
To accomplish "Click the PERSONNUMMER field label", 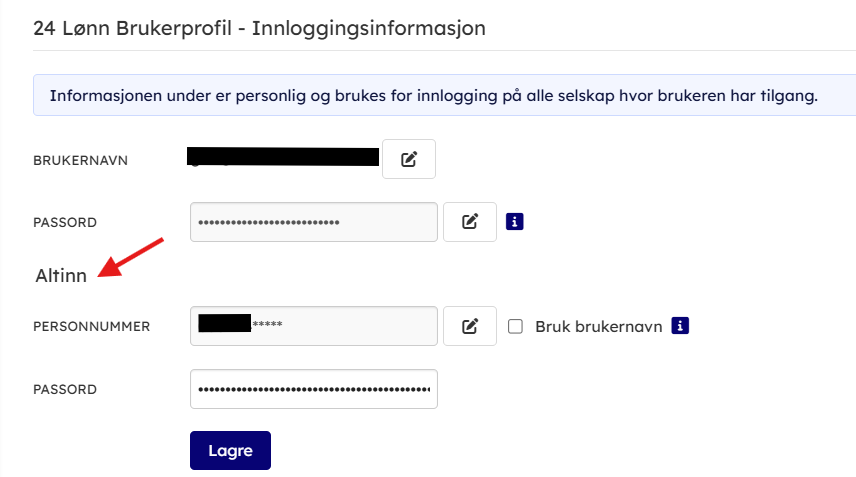I will point(91,326).
